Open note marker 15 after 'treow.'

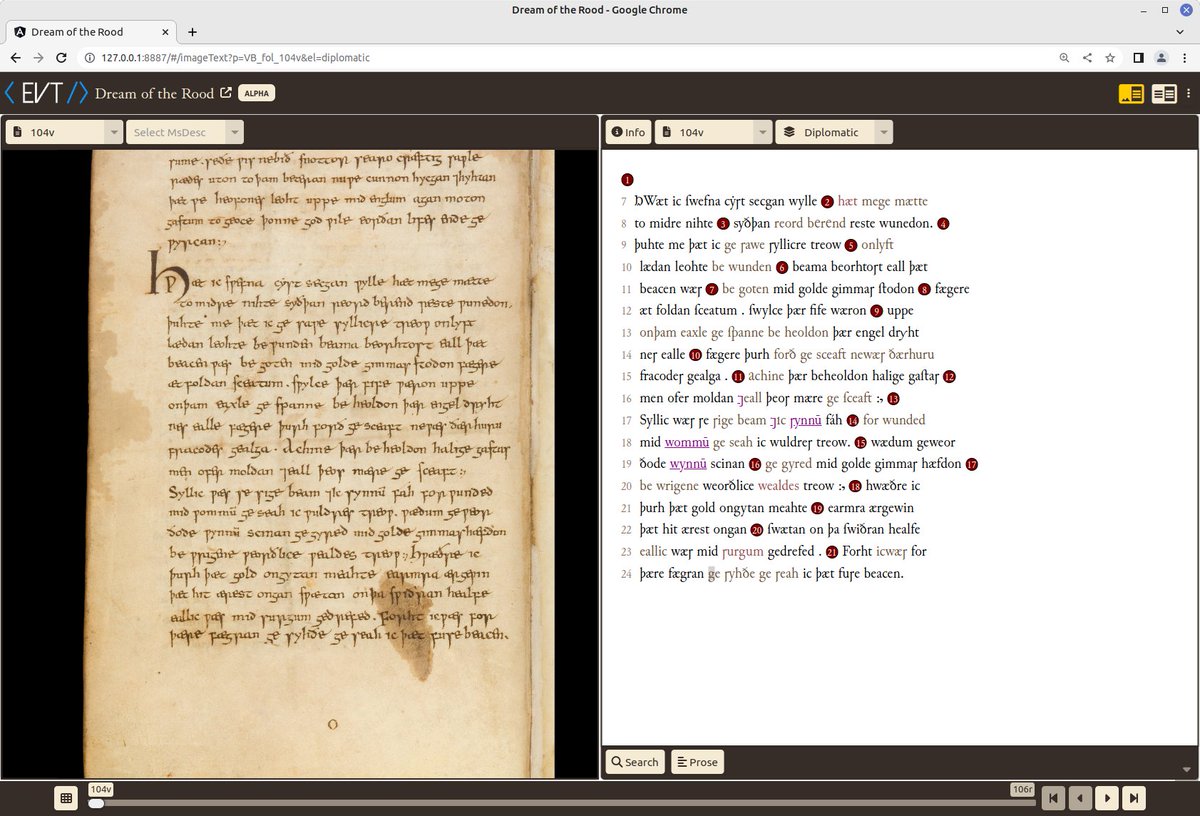(x=860, y=442)
